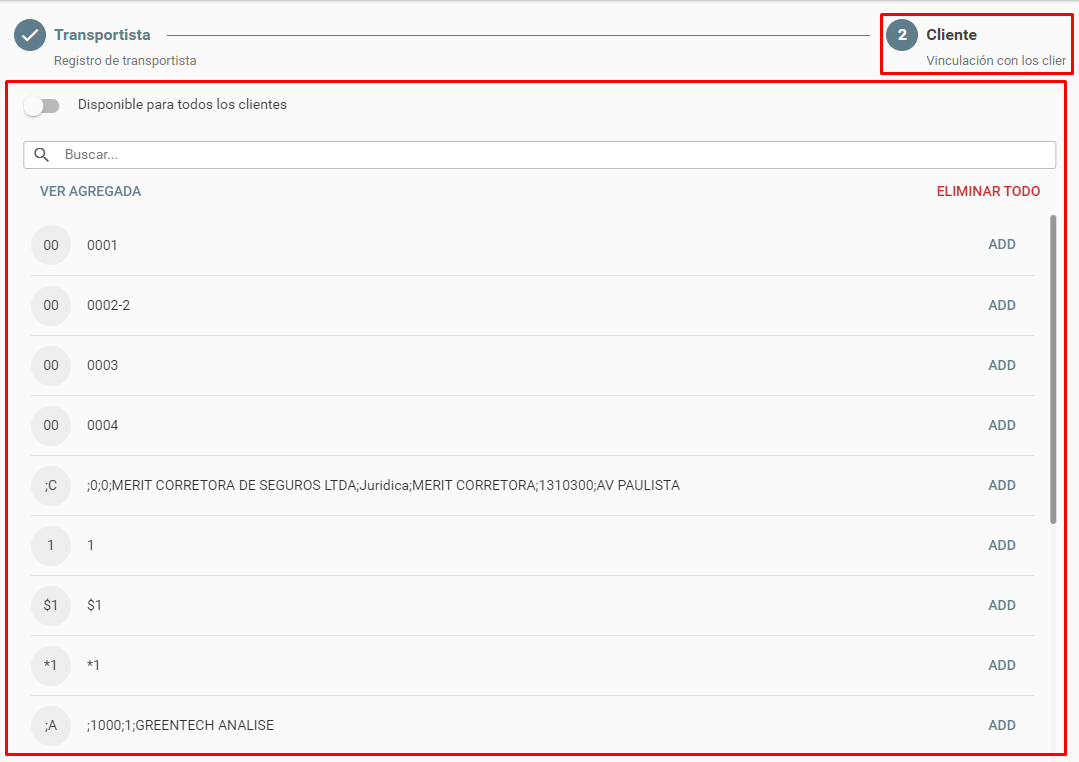The image size is (1079, 762).
Task: Select the 0002-2 client name text
Action: [x=108, y=305]
